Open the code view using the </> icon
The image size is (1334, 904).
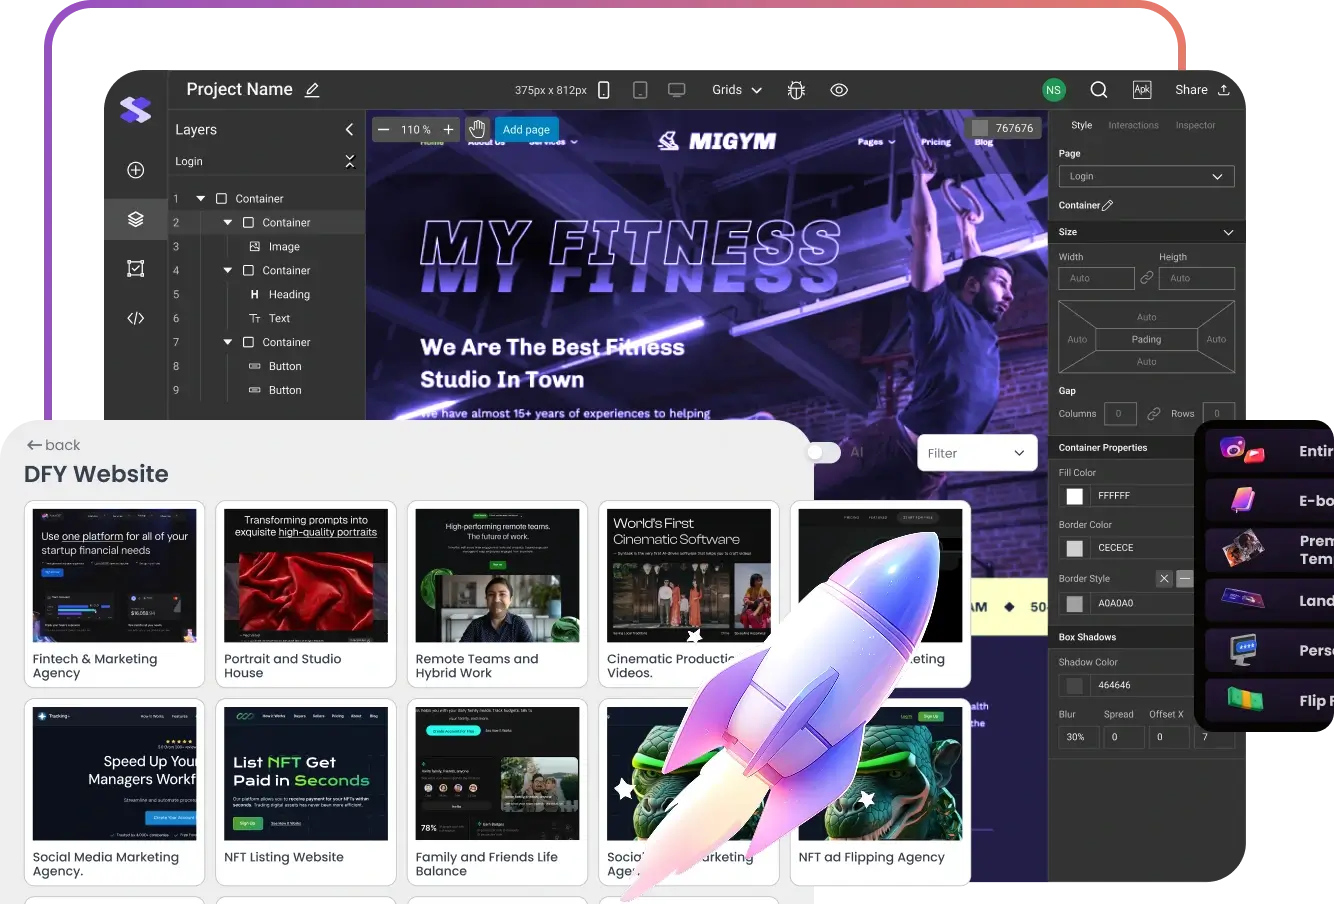point(135,318)
